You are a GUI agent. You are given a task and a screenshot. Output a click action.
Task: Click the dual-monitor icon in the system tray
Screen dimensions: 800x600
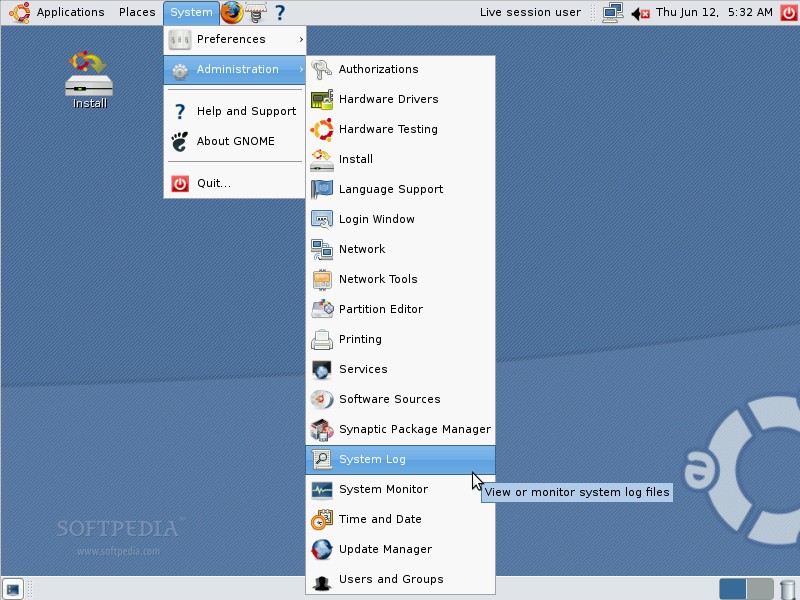coord(612,12)
